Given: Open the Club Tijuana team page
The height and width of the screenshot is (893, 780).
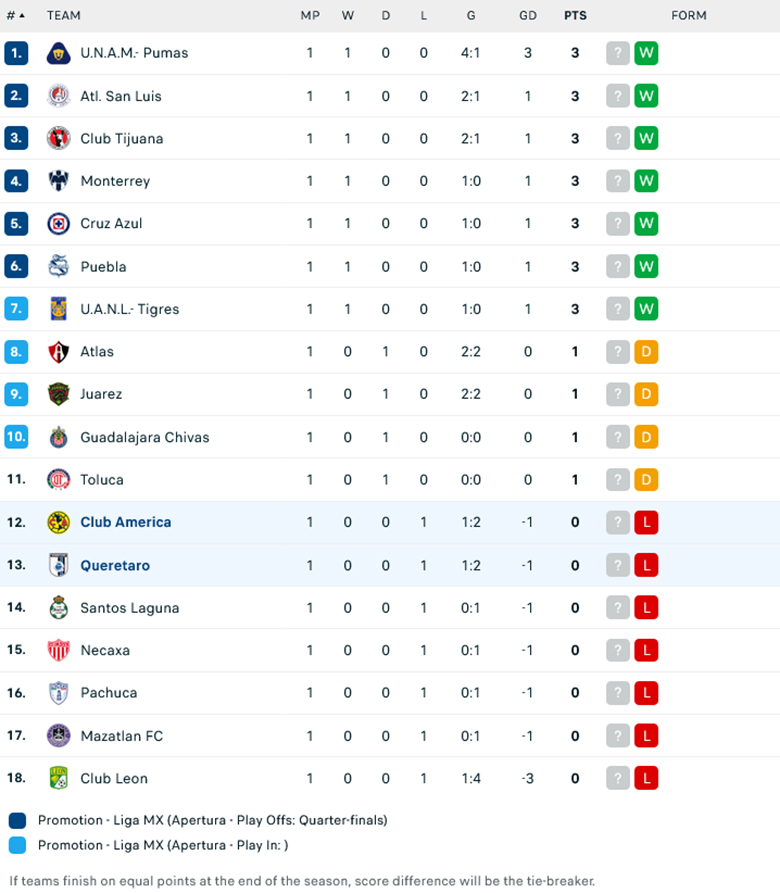Looking at the screenshot, I should (121, 138).
